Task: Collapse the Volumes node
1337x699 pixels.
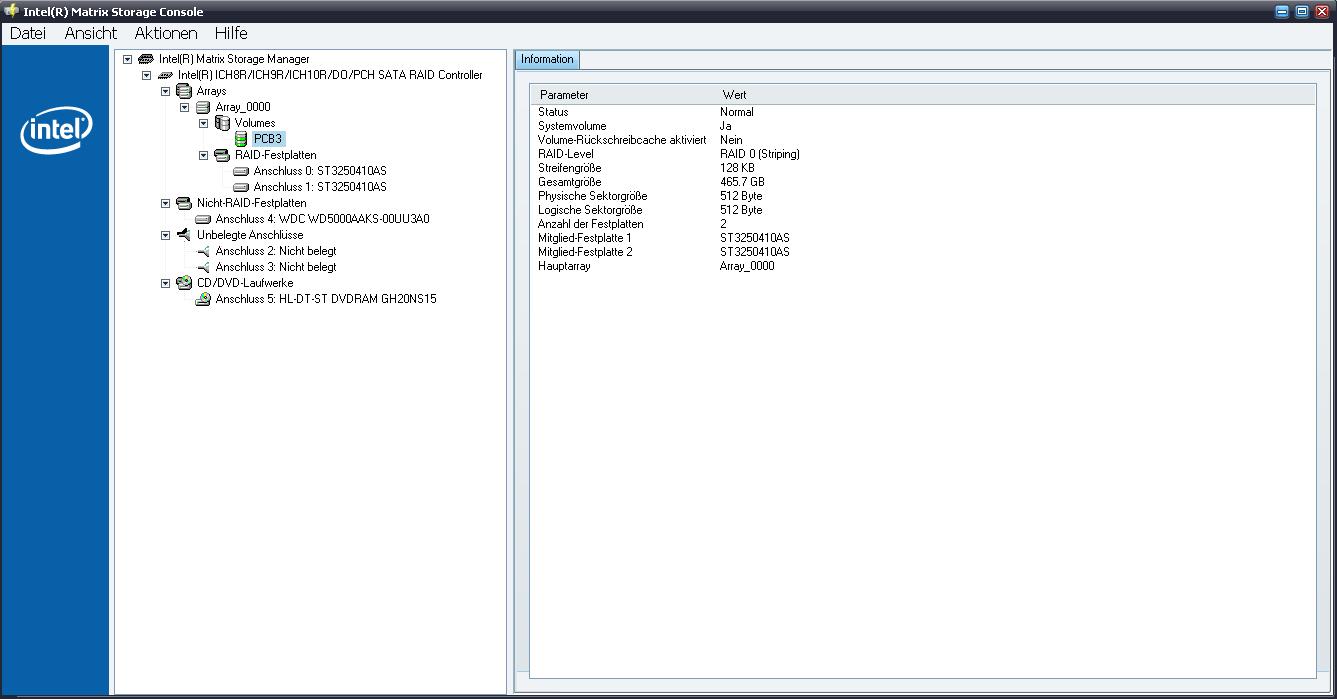Action: pyautogui.click(x=204, y=123)
